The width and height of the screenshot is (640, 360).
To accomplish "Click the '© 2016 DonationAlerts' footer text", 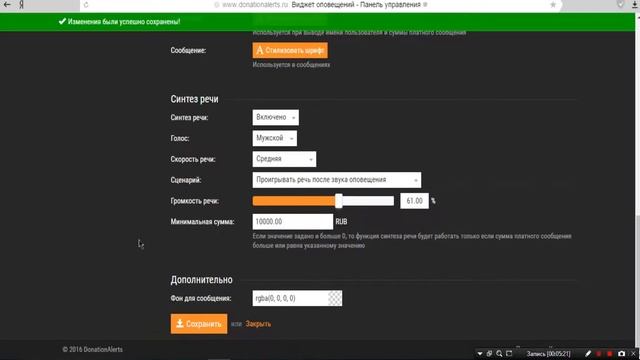I will point(93,349).
